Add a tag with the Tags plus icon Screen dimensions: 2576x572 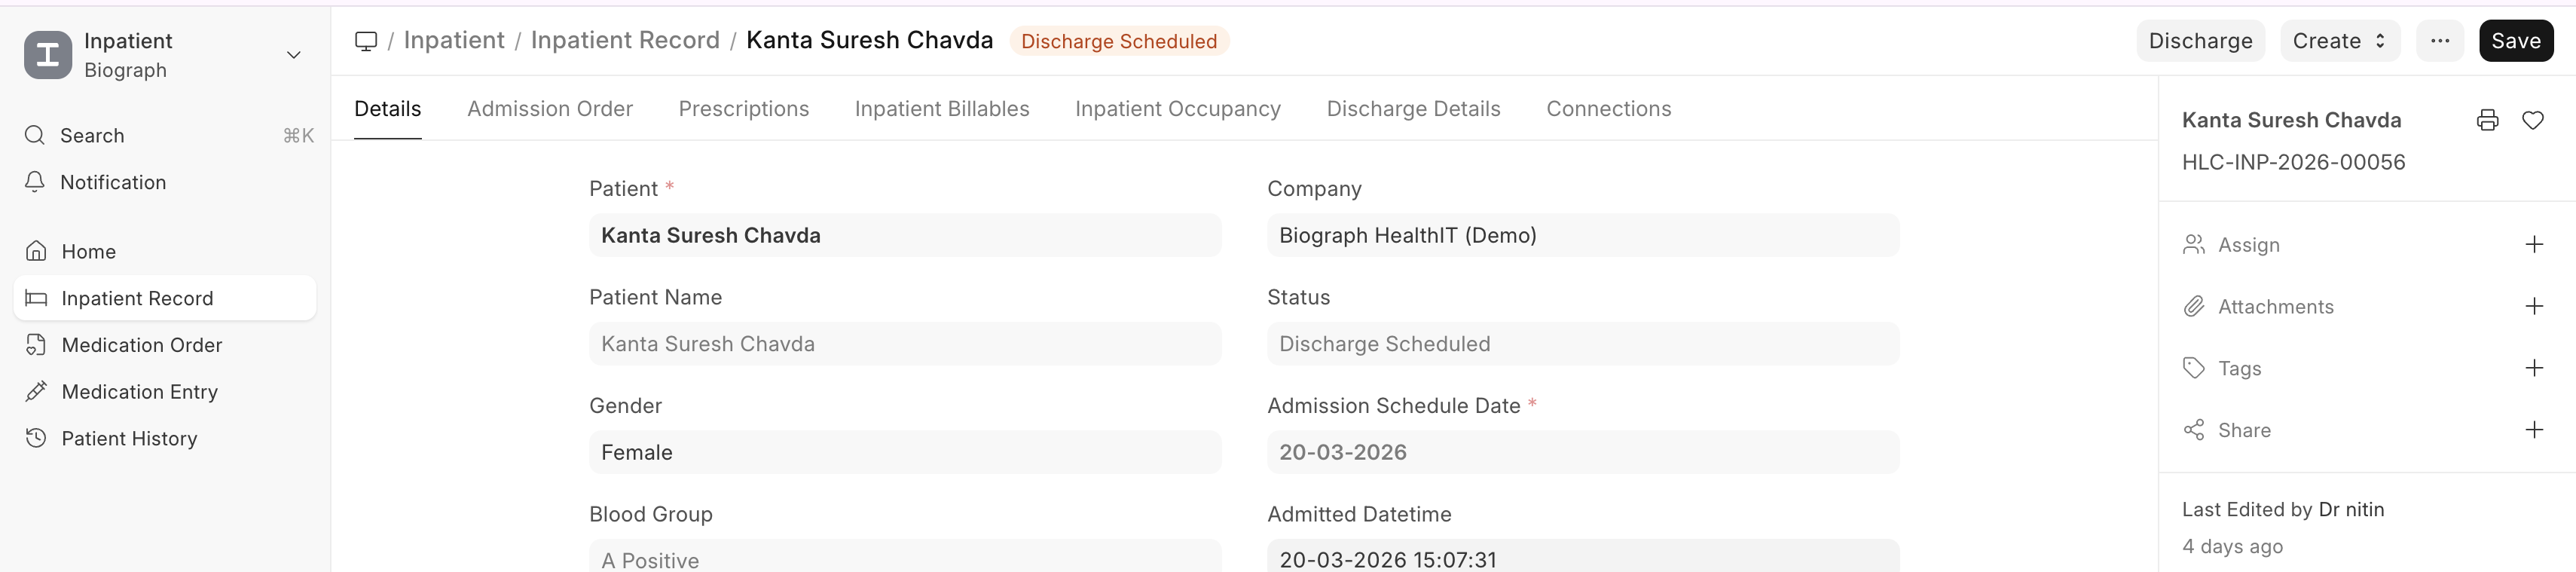(x=2535, y=368)
